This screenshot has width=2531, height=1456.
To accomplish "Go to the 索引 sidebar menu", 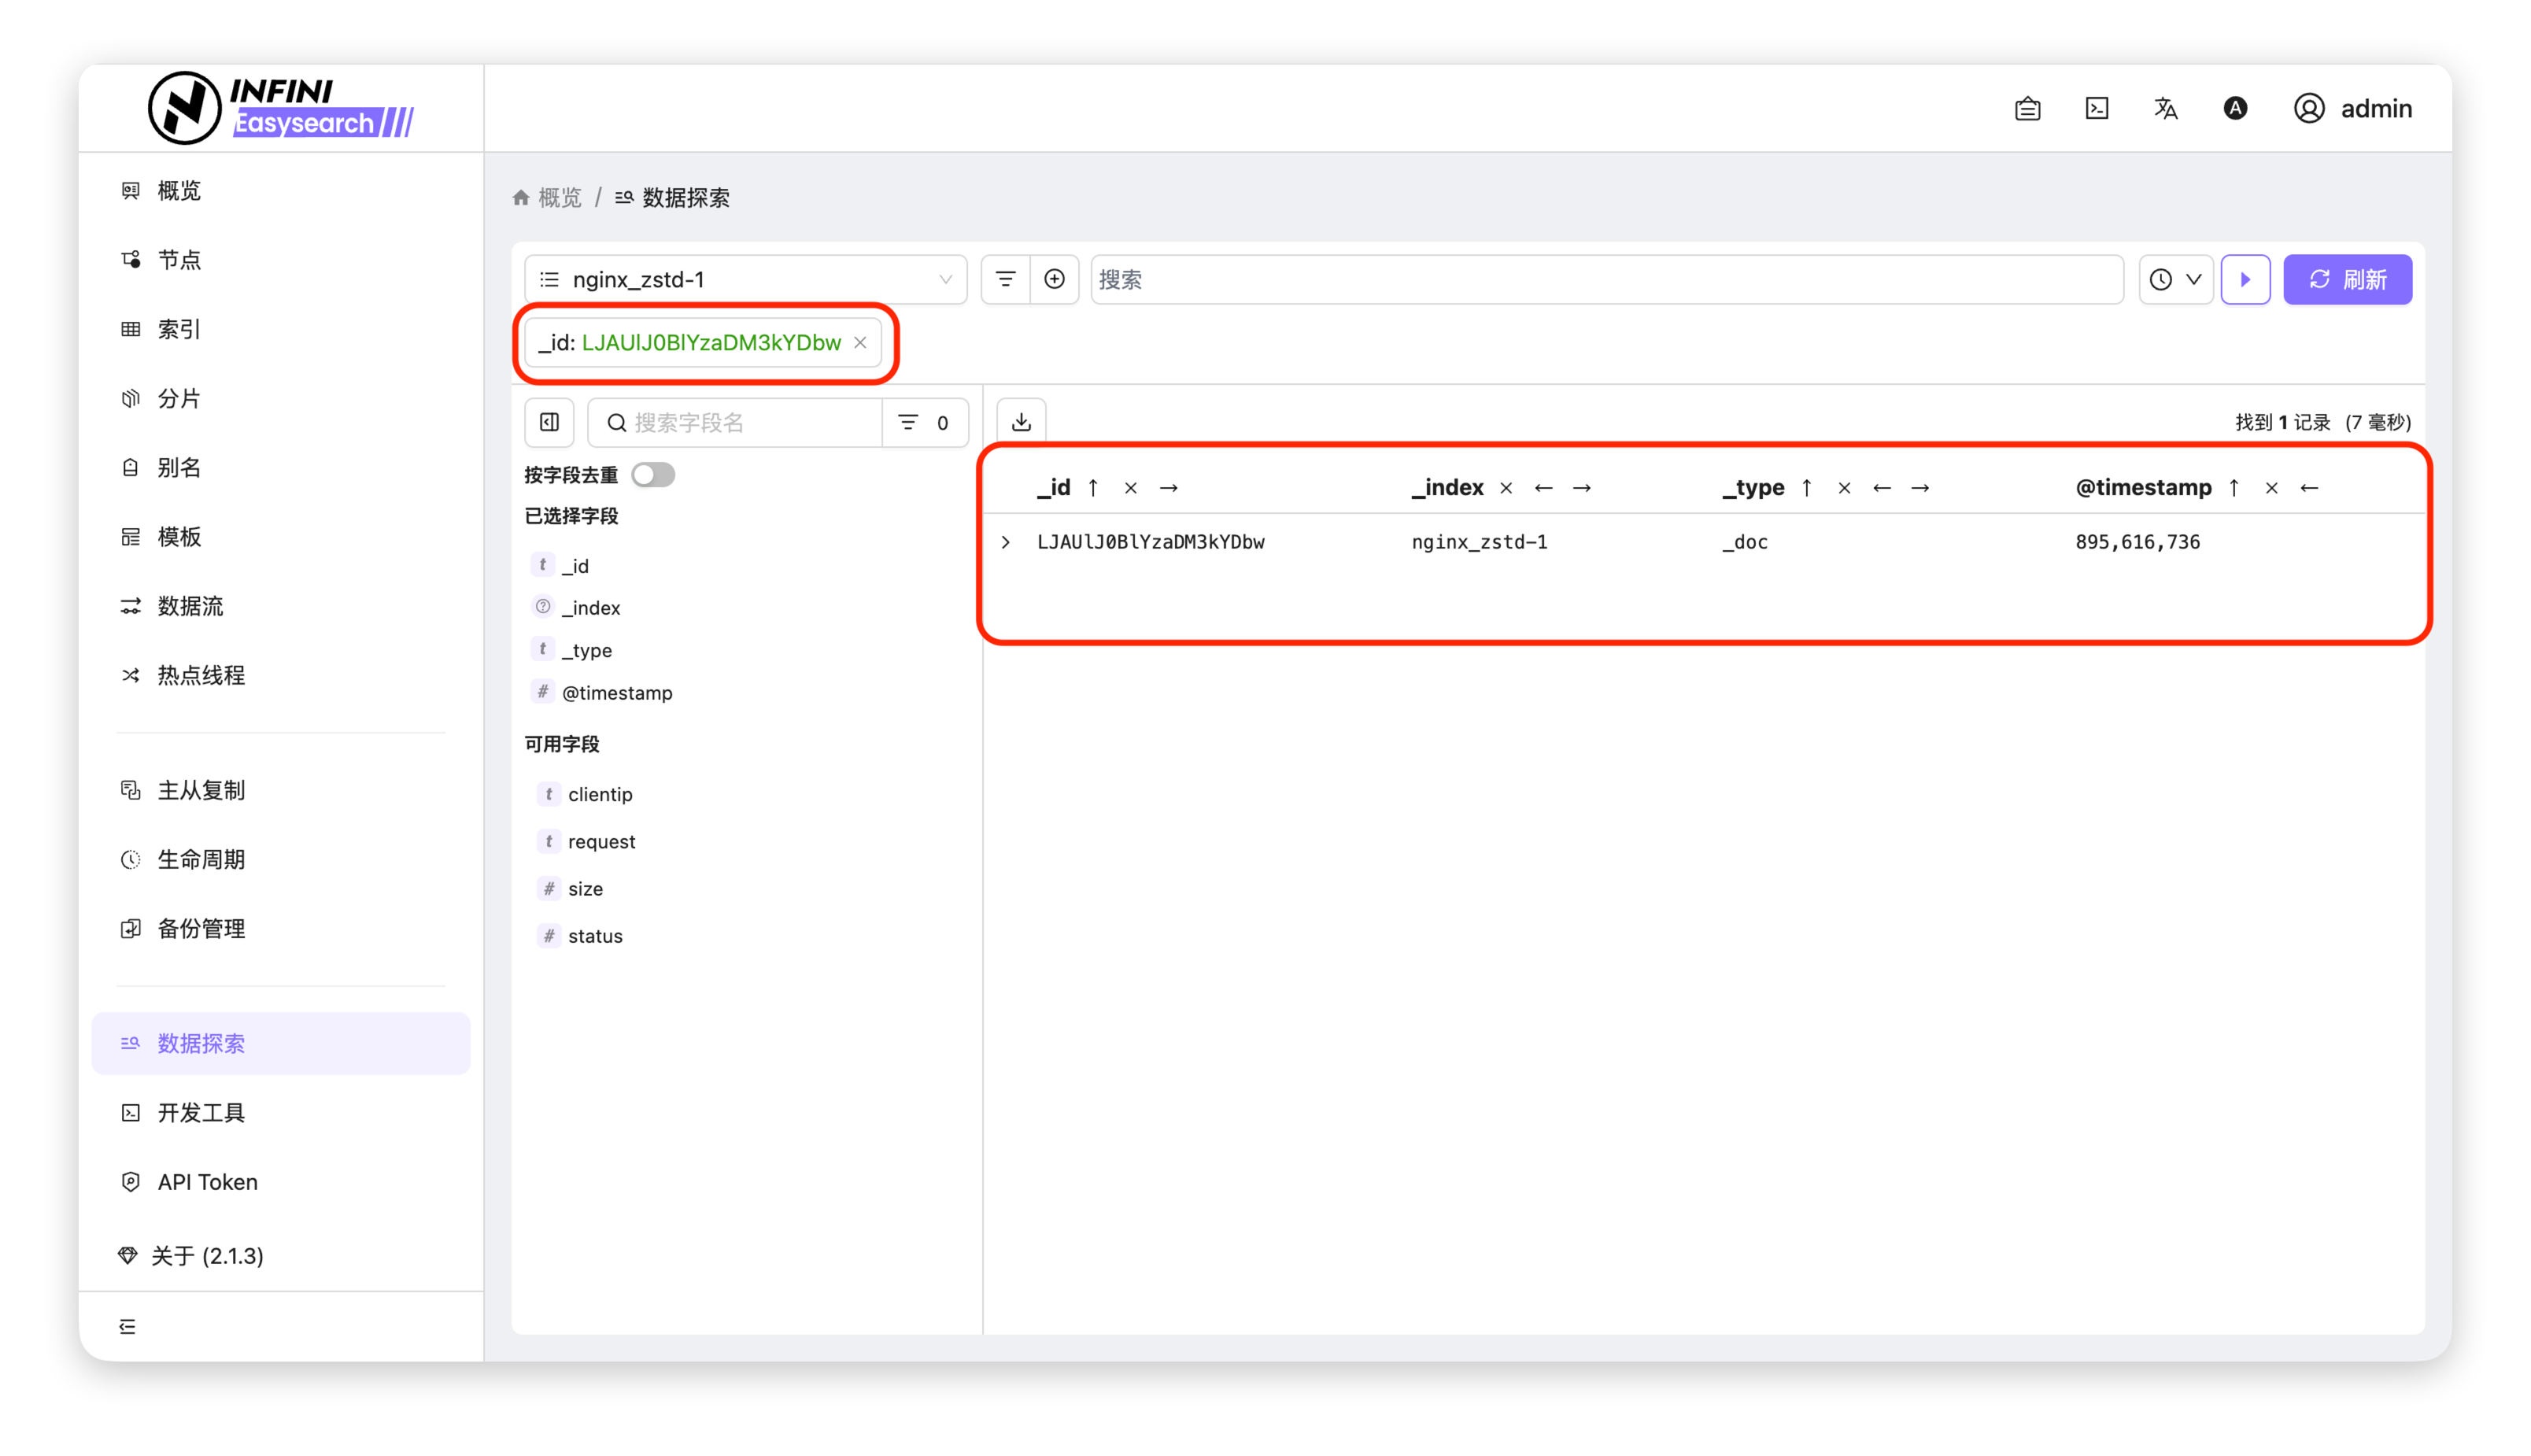I will pyautogui.click(x=179, y=329).
